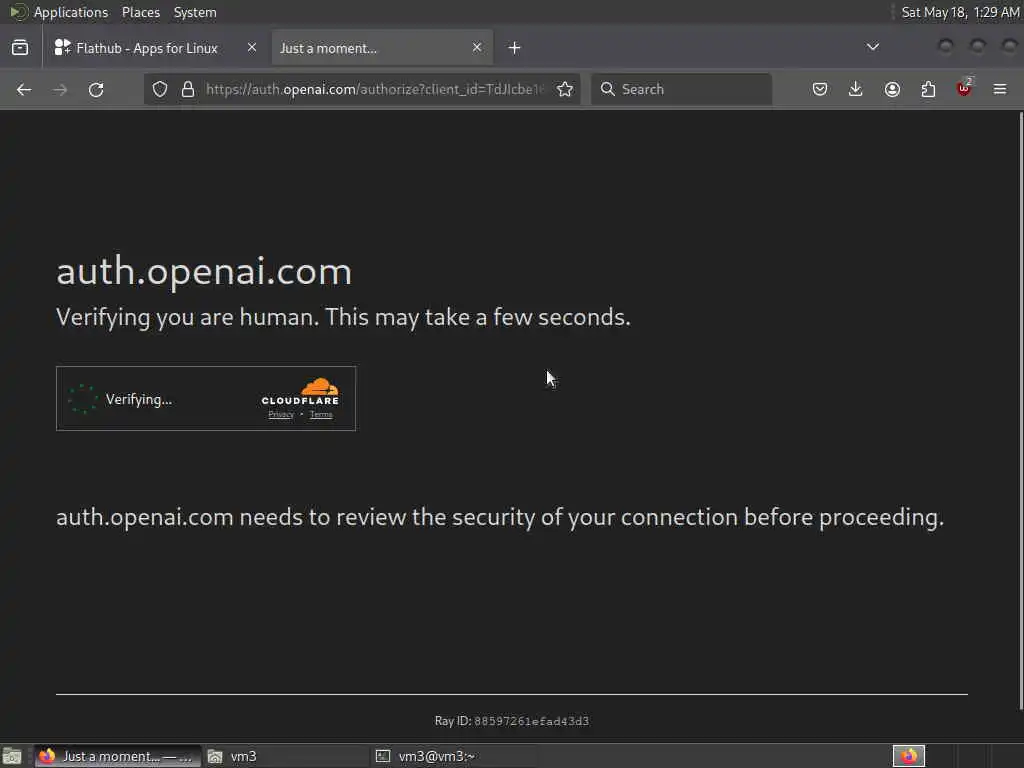
Task: Open the uBlock Origin extension icon
Action: [x=964, y=89]
